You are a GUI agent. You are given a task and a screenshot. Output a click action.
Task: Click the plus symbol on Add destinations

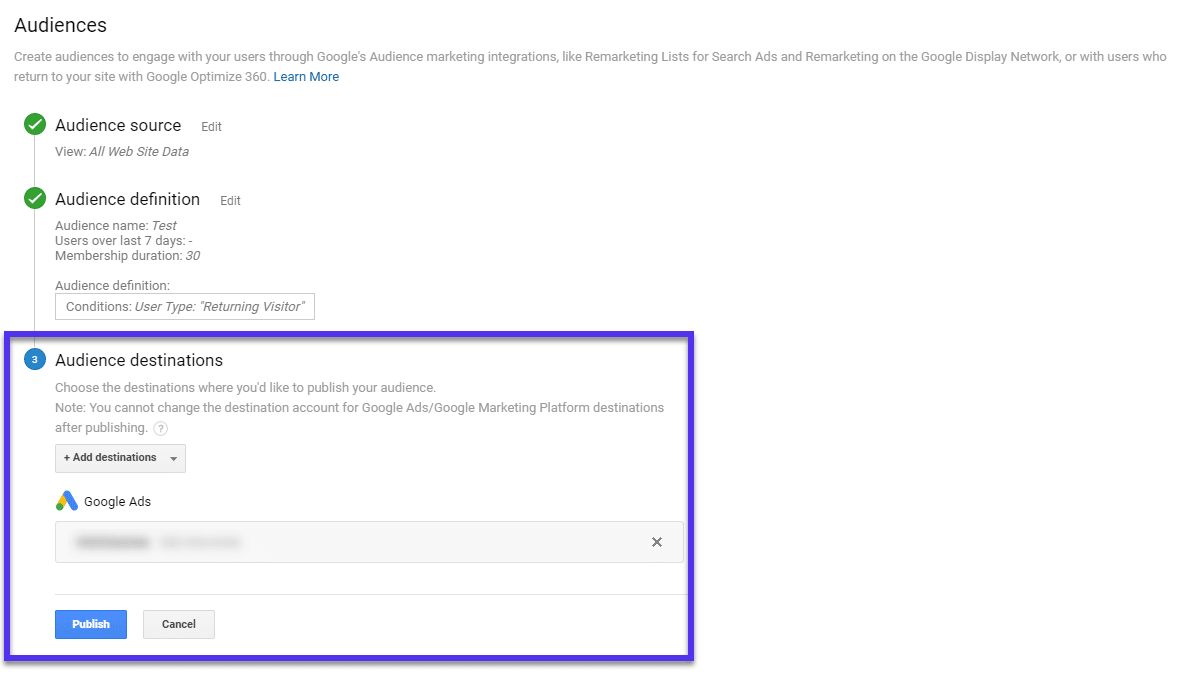pyautogui.click(x=67, y=457)
